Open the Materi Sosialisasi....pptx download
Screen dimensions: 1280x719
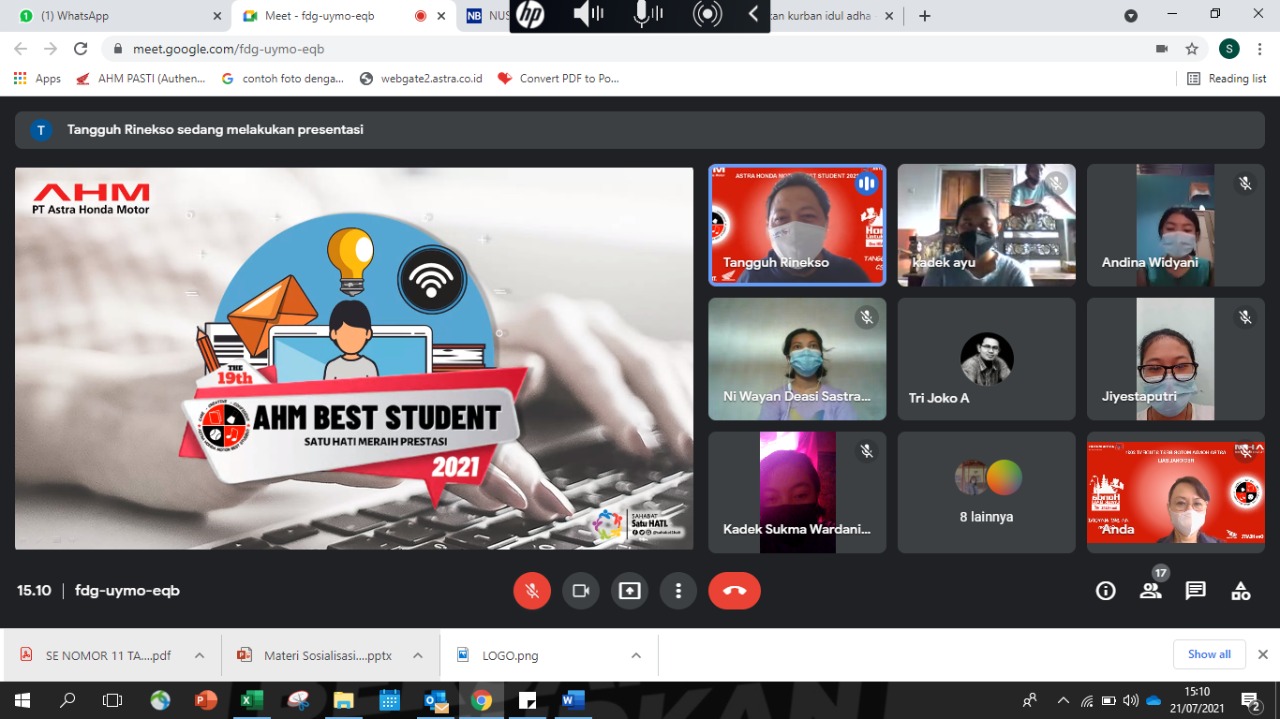pyautogui.click(x=316, y=655)
